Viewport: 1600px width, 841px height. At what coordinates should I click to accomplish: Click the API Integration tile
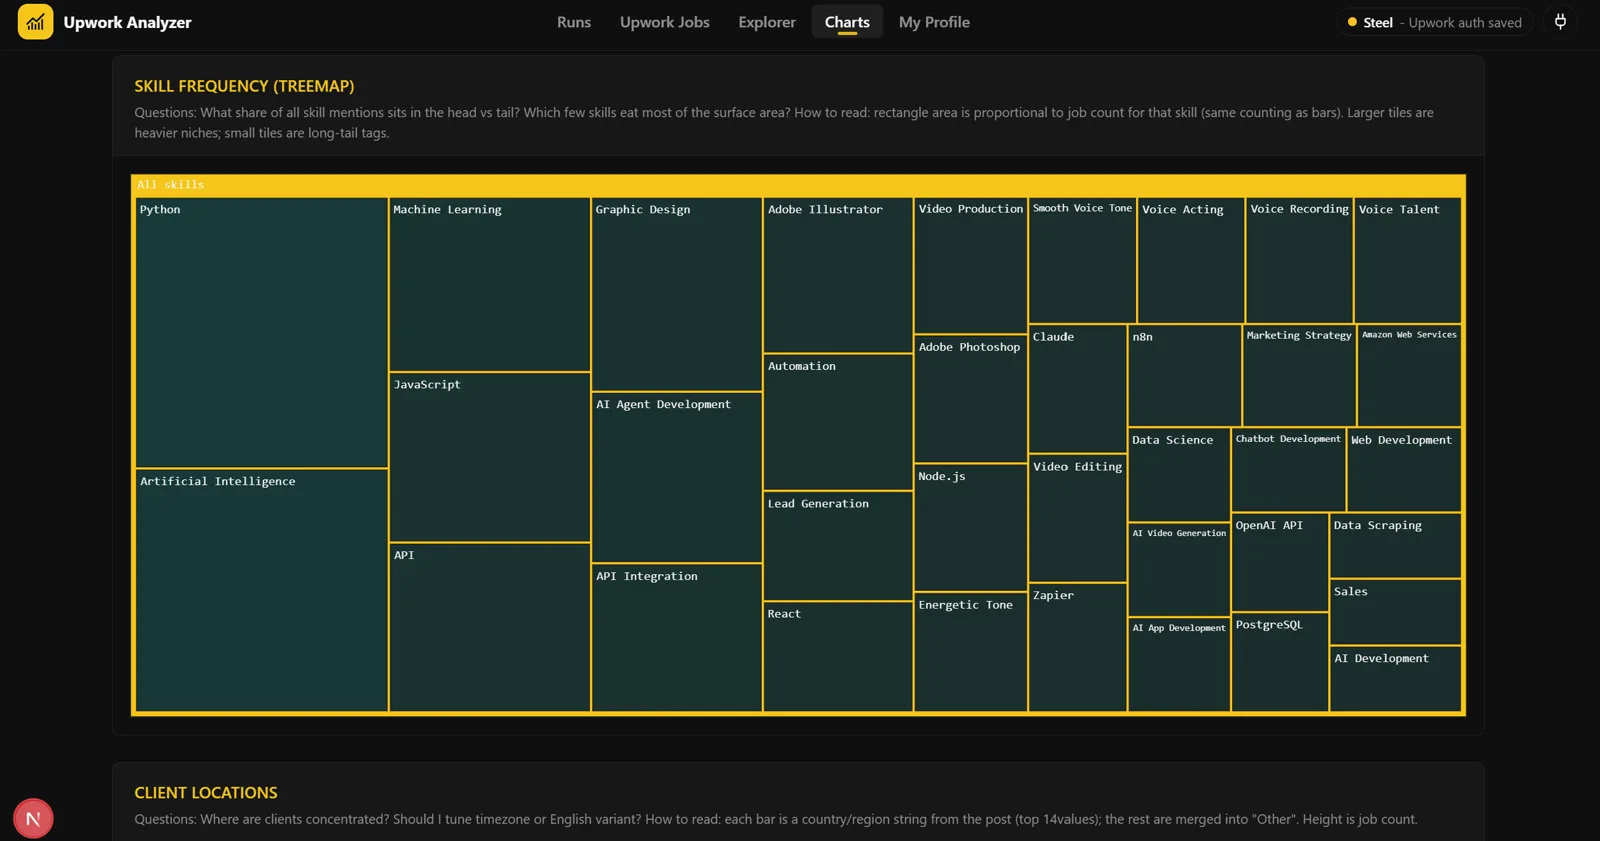point(677,638)
